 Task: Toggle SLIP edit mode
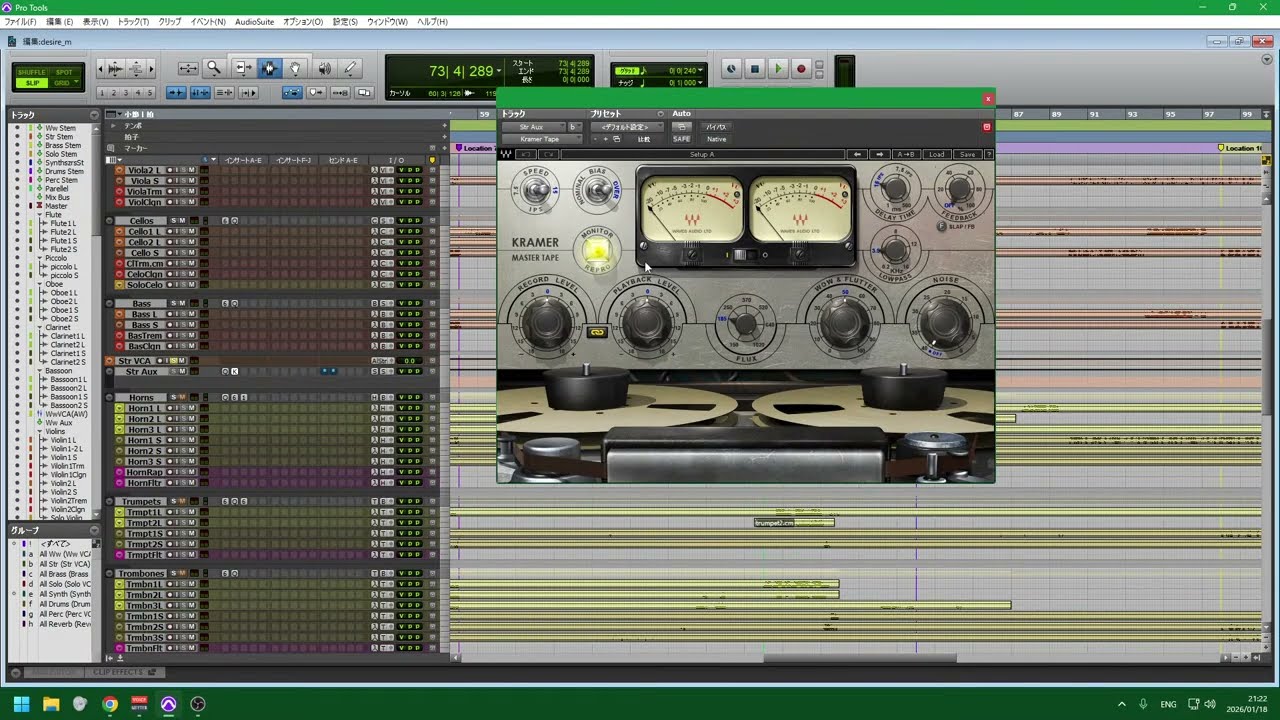click(32, 83)
